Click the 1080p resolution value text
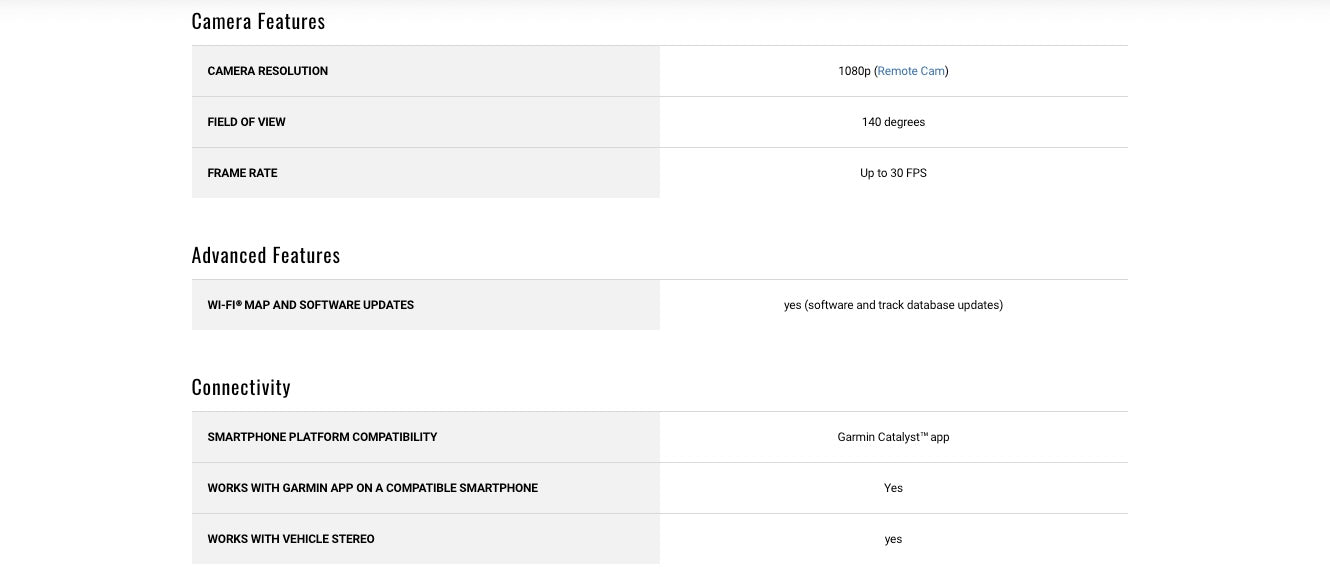The width and height of the screenshot is (1330, 581). pyautogui.click(x=855, y=71)
